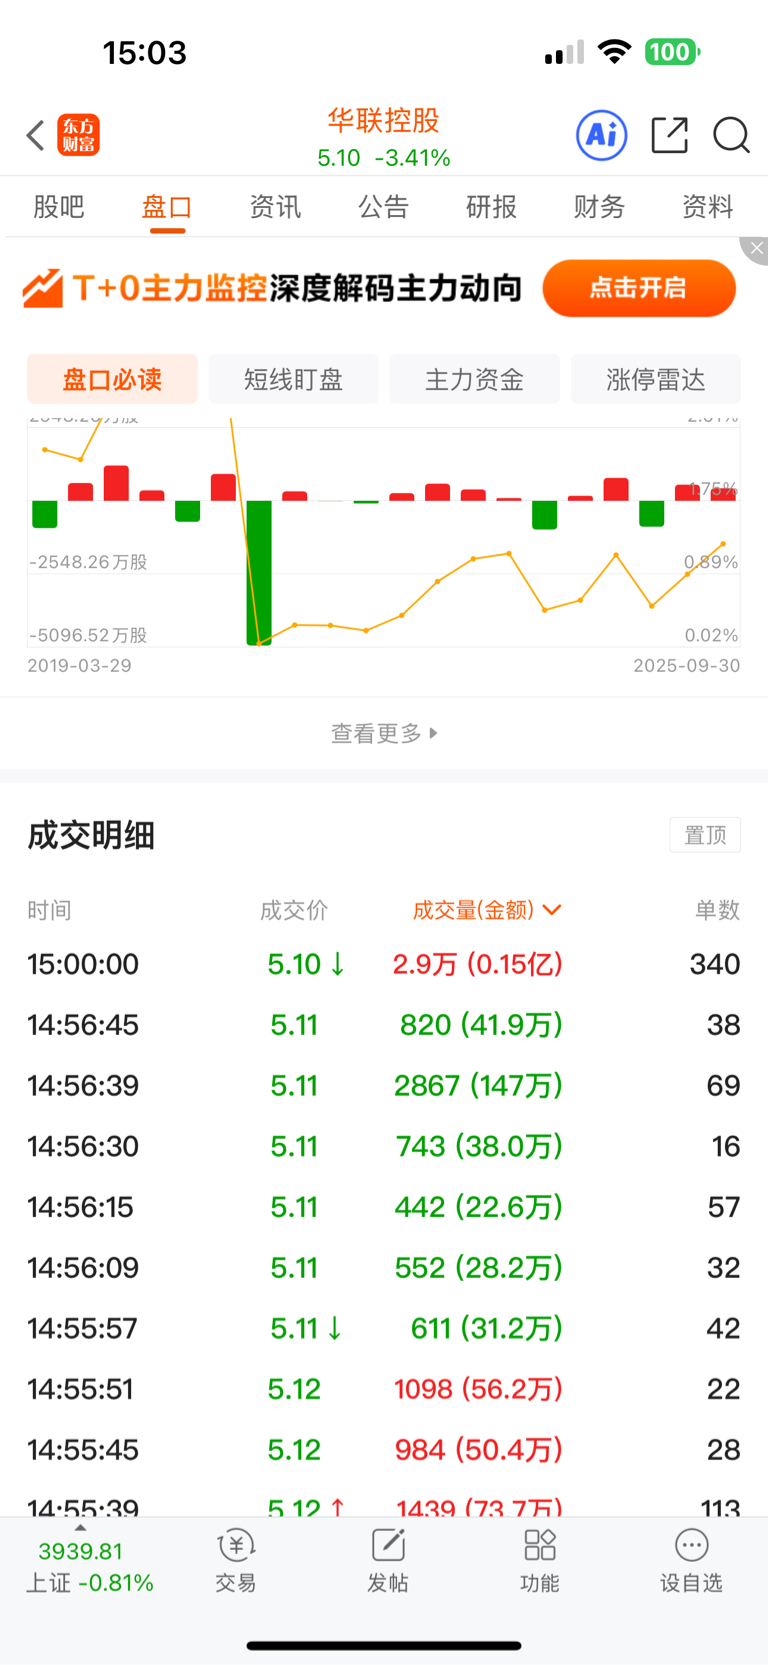The height and width of the screenshot is (1665, 768).
Task: Open the search magnifier icon
Action: 731,135
